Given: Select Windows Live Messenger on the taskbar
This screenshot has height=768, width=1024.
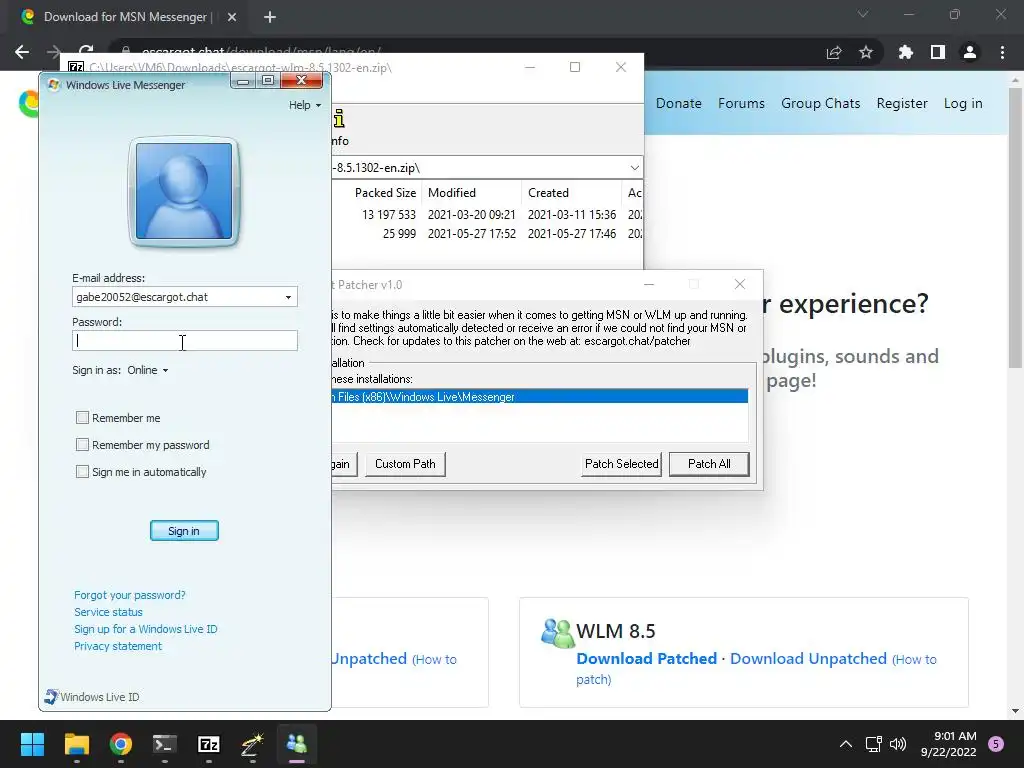Looking at the screenshot, I should pyautogui.click(x=296, y=744).
